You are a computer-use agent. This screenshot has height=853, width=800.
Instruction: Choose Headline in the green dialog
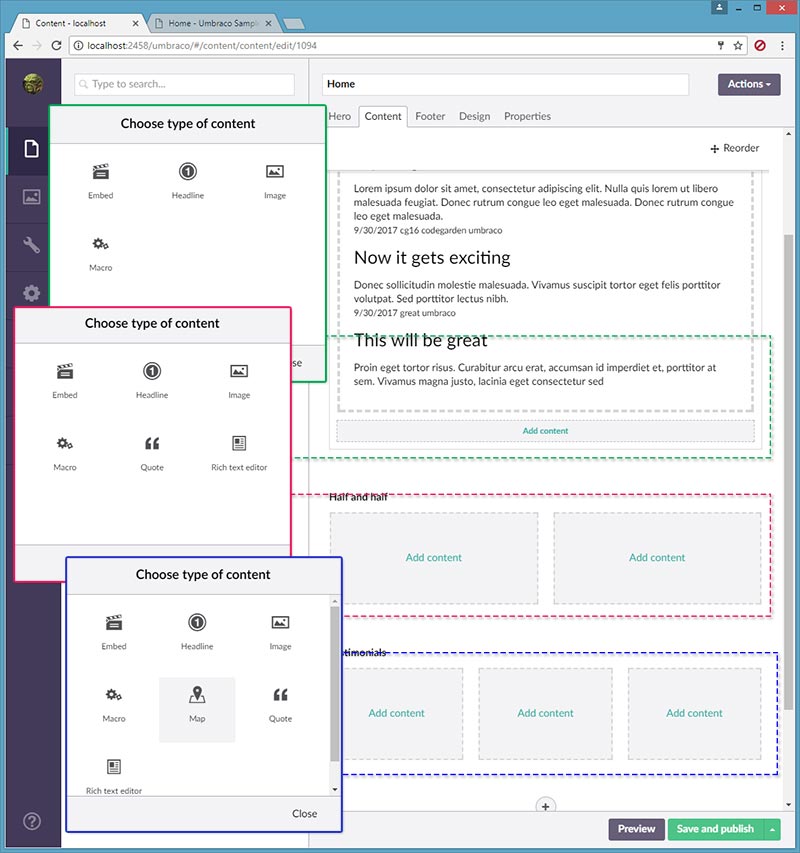tap(188, 181)
